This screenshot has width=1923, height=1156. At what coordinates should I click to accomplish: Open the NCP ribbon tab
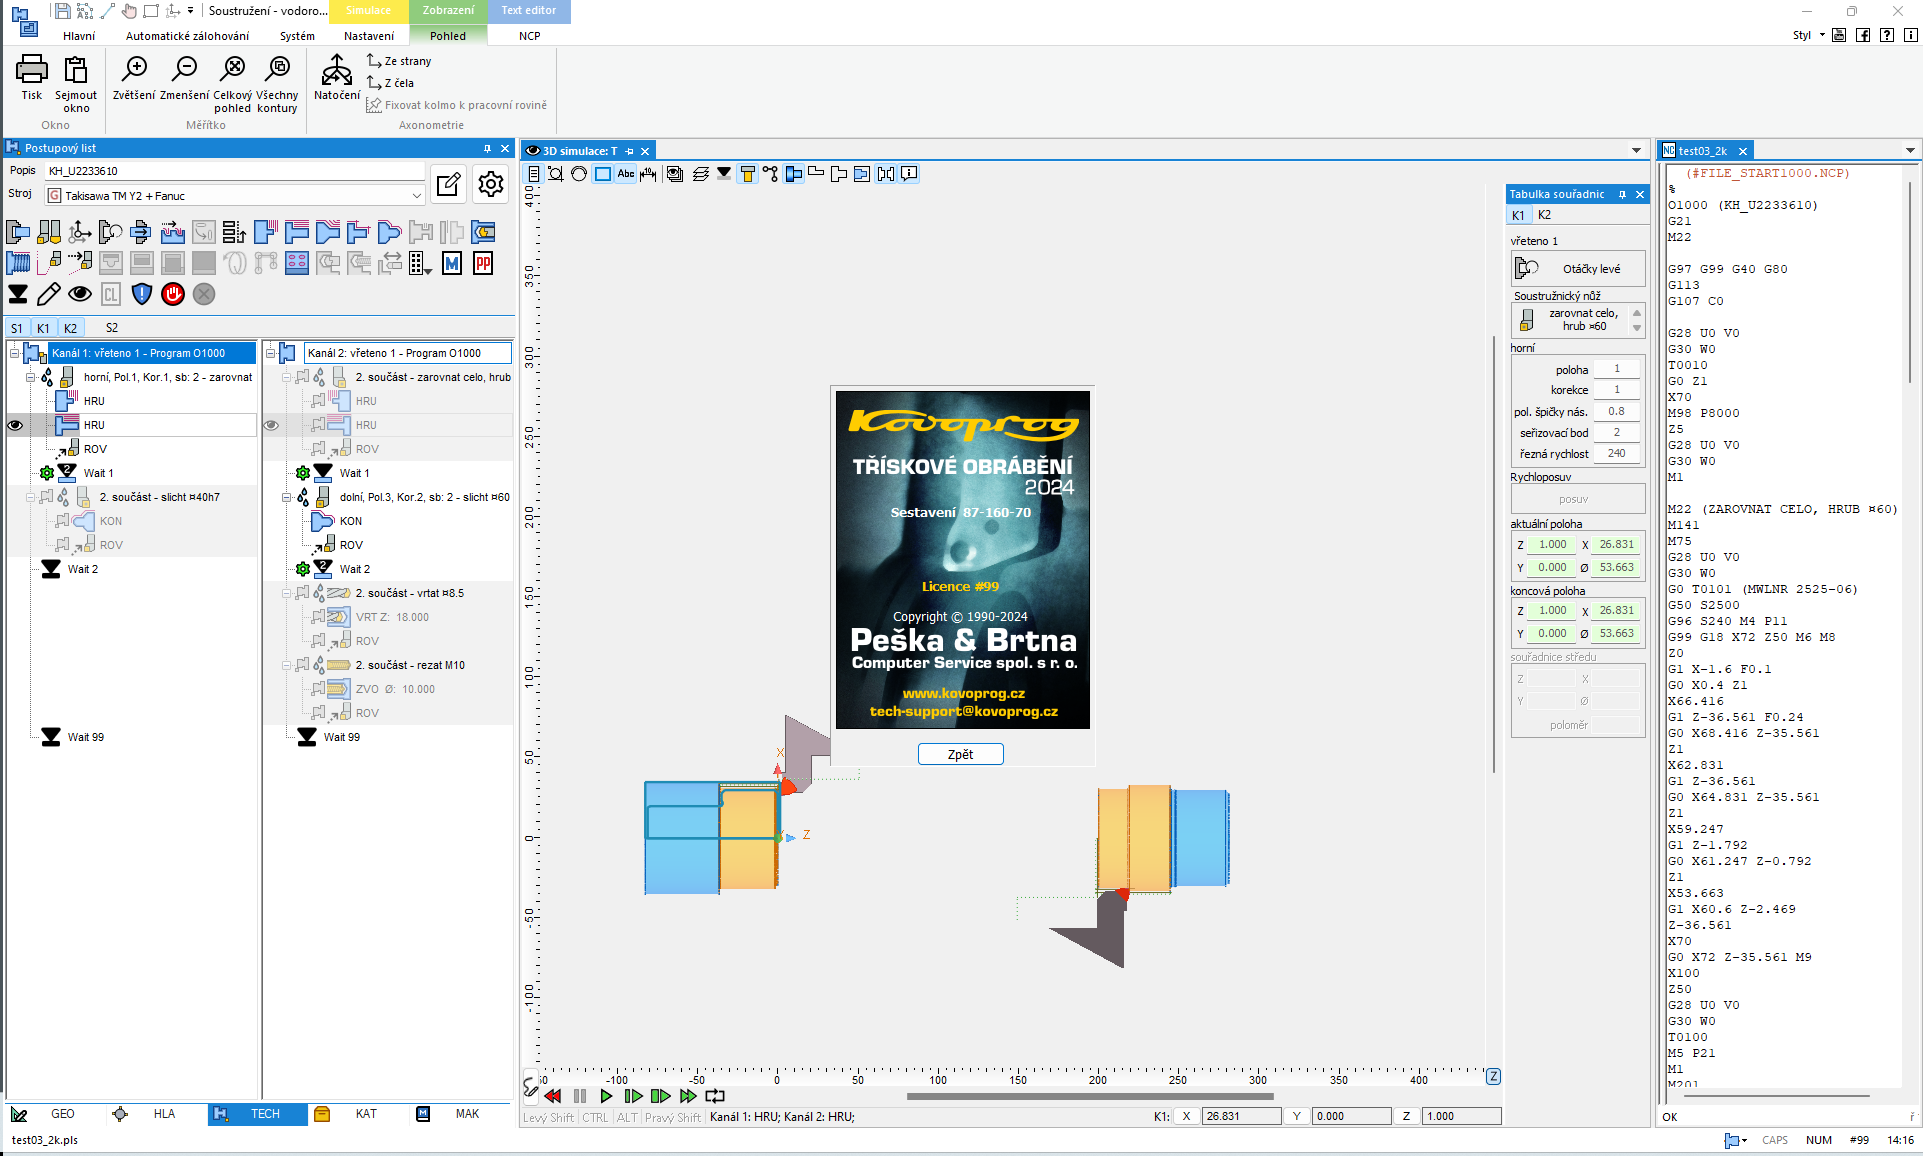click(x=530, y=36)
